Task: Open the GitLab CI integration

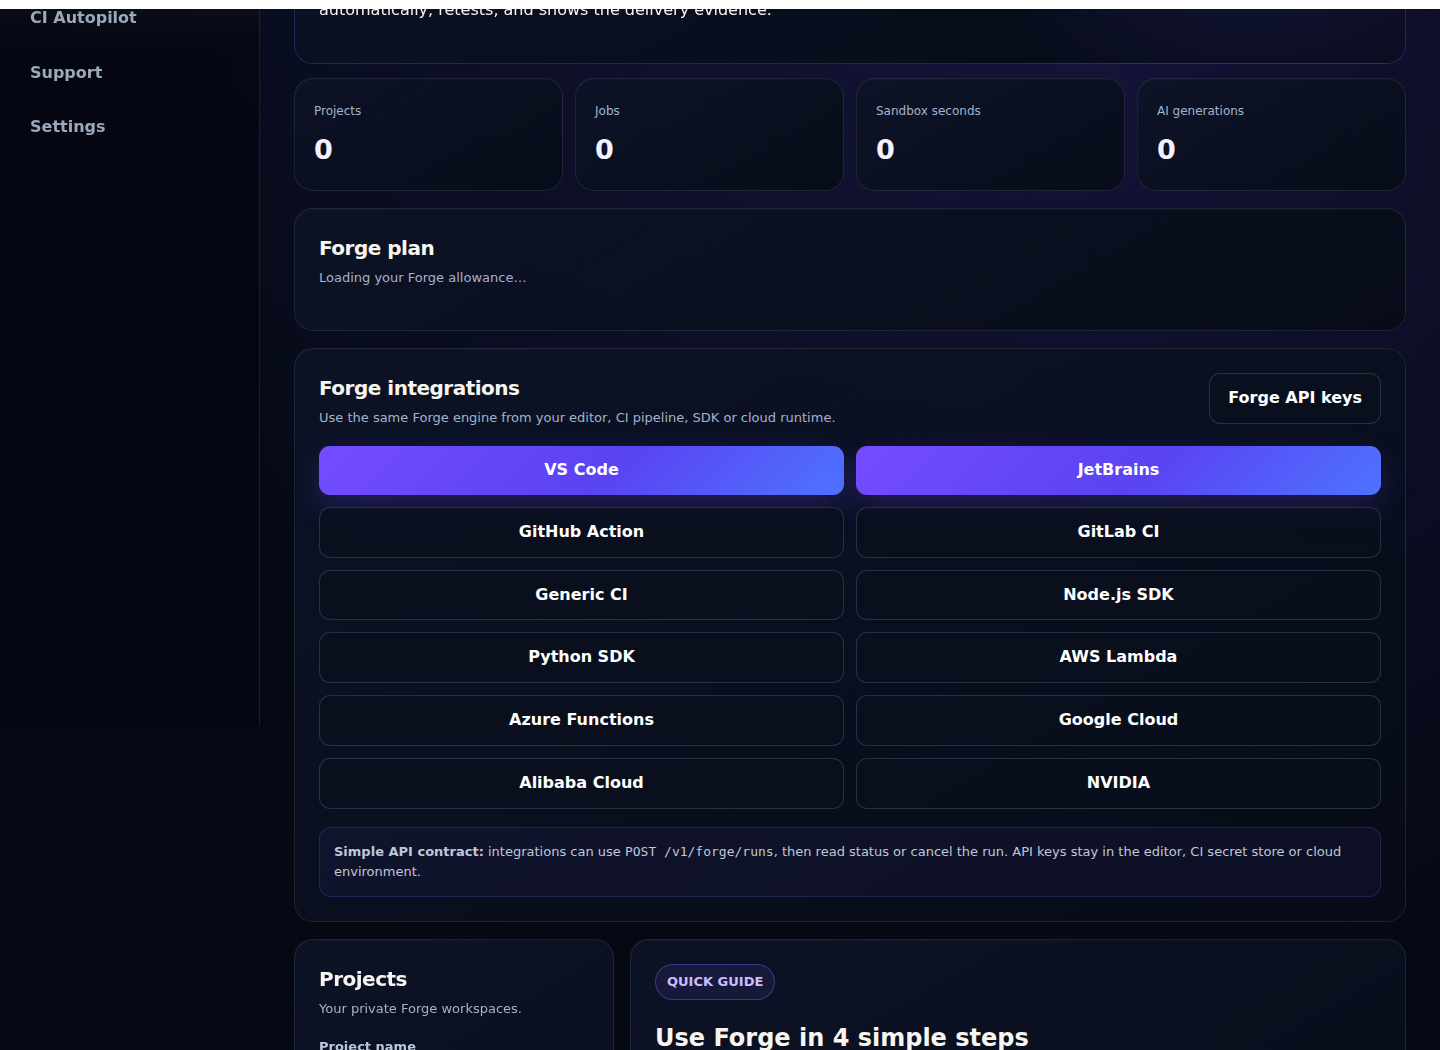Action: point(1118,532)
